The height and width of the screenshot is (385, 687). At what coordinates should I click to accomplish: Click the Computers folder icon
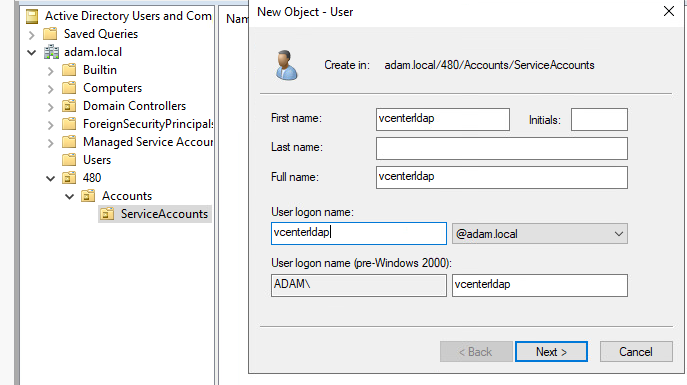click(x=69, y=88)
